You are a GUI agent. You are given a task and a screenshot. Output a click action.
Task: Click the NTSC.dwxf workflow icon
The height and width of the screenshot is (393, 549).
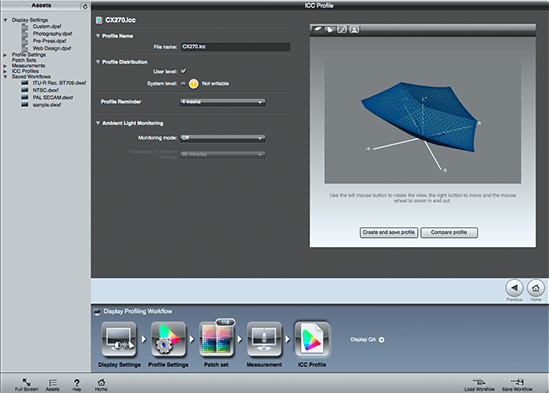(25, 90)
